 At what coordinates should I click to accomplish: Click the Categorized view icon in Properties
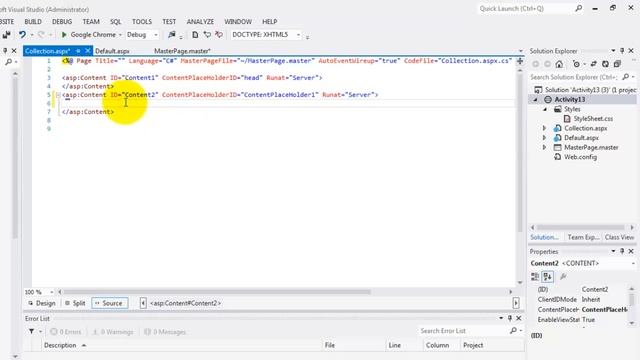point(535,276)
